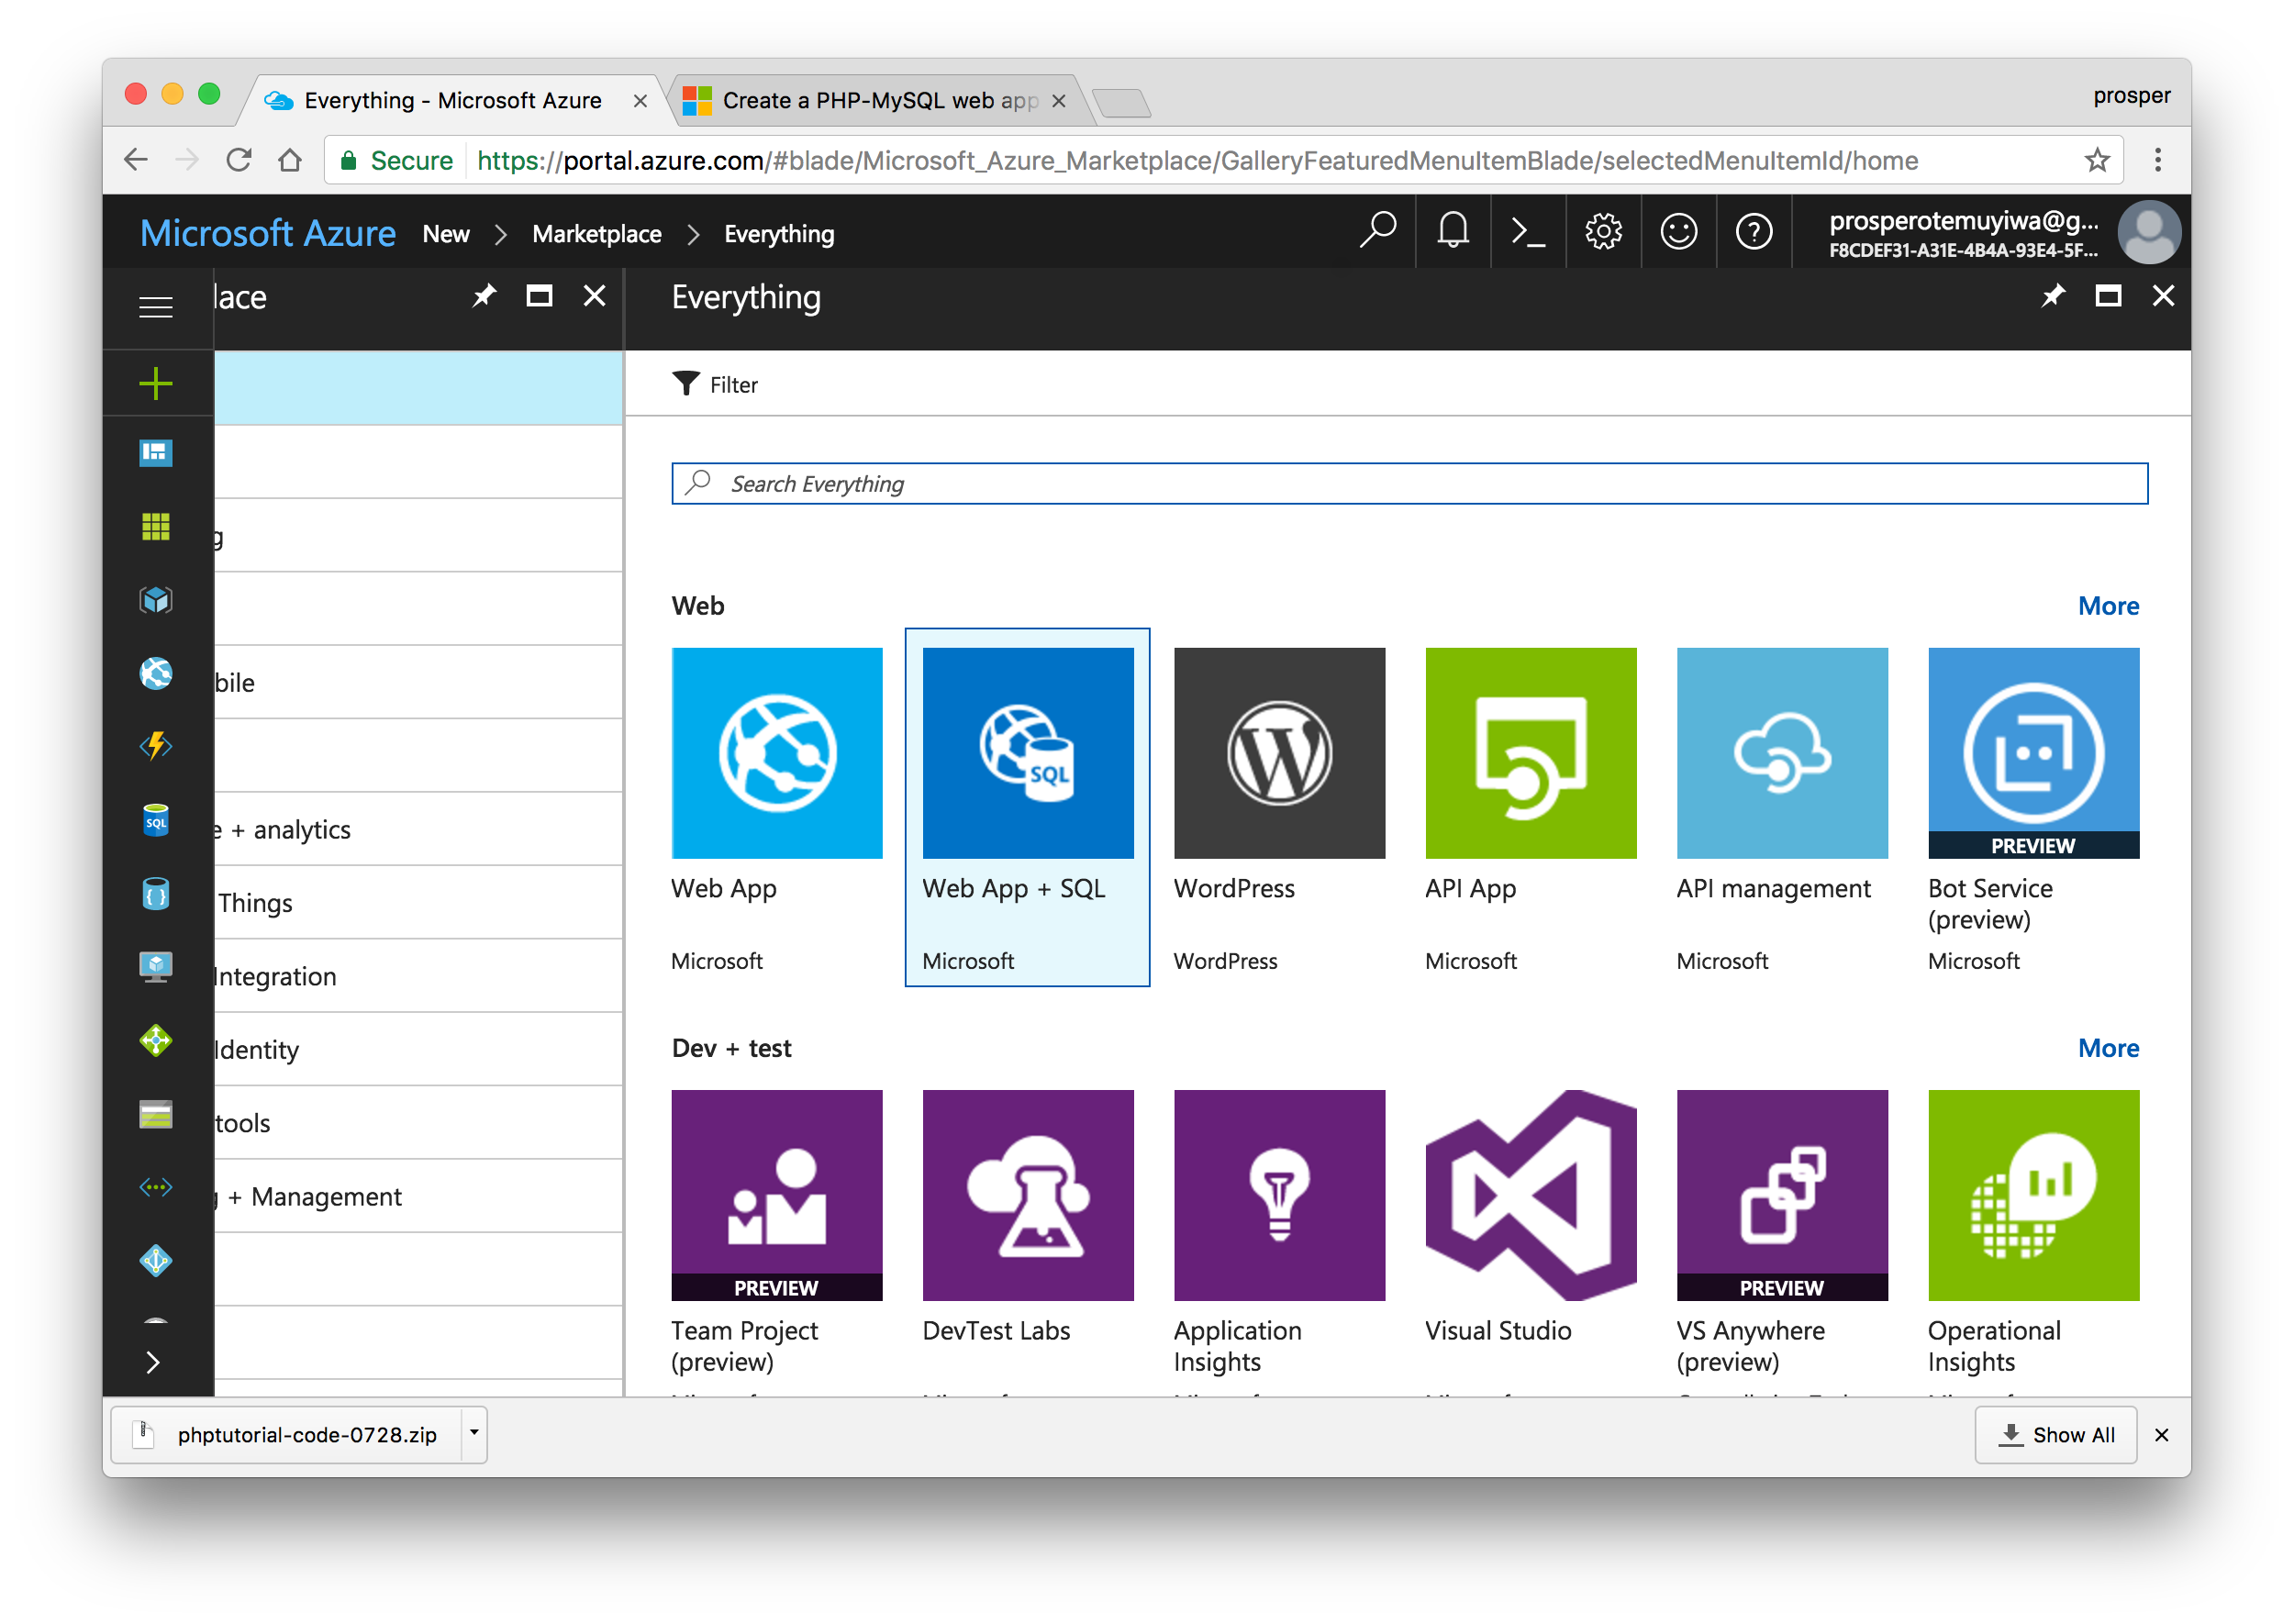Open Chrome three-dot menu
Image resolution: width=2294 pixels, height=1624 pixels.
point(2157,160)
